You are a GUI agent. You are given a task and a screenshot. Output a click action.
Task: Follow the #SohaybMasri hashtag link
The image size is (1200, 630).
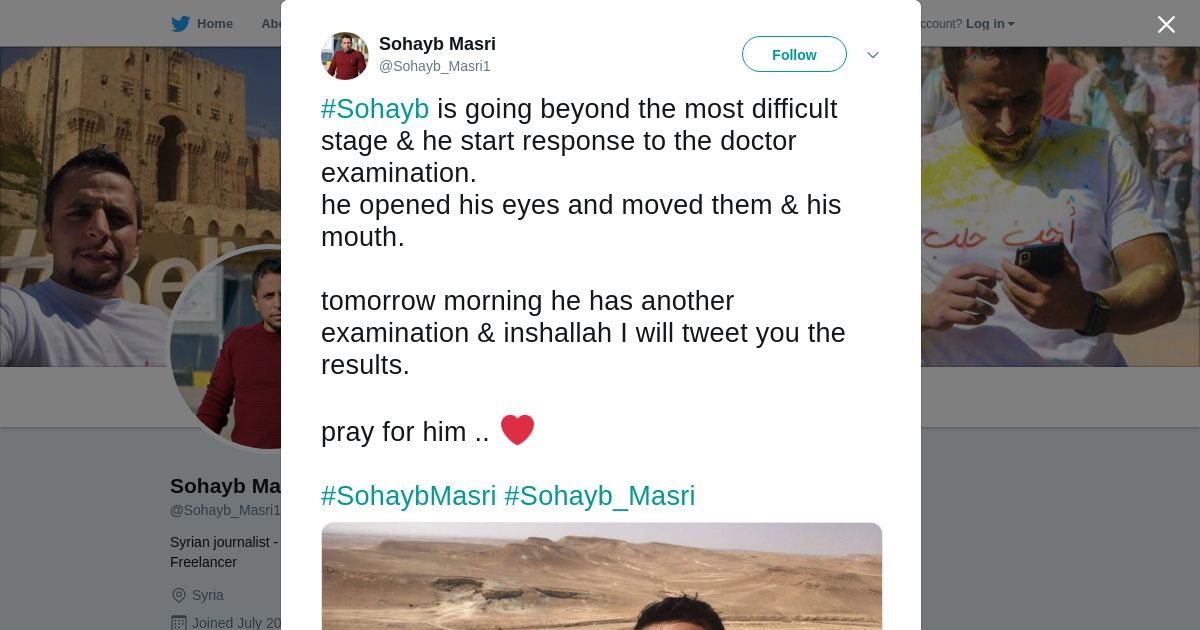(408, 496)
